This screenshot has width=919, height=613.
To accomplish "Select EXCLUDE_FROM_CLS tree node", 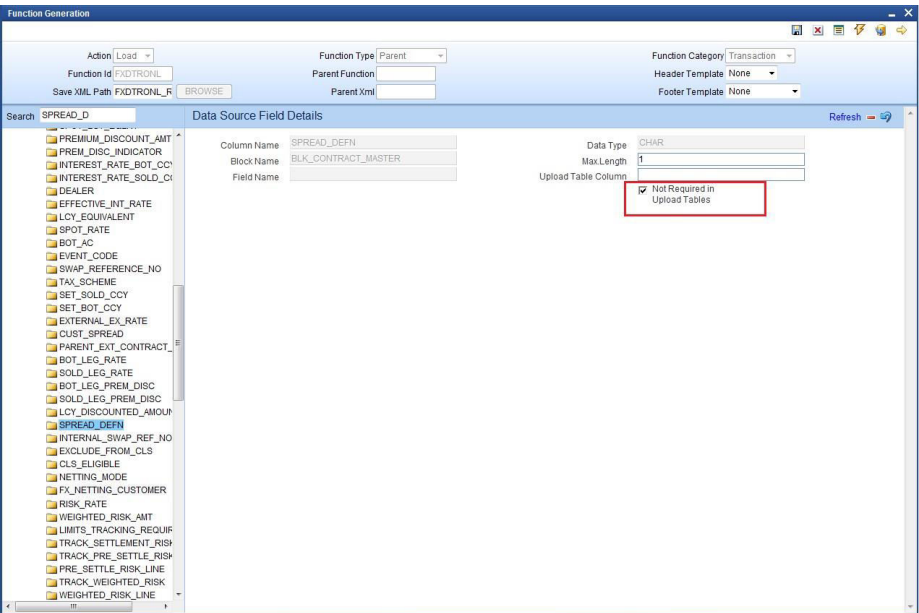I will pyautogui.click(x=105, y=451).
